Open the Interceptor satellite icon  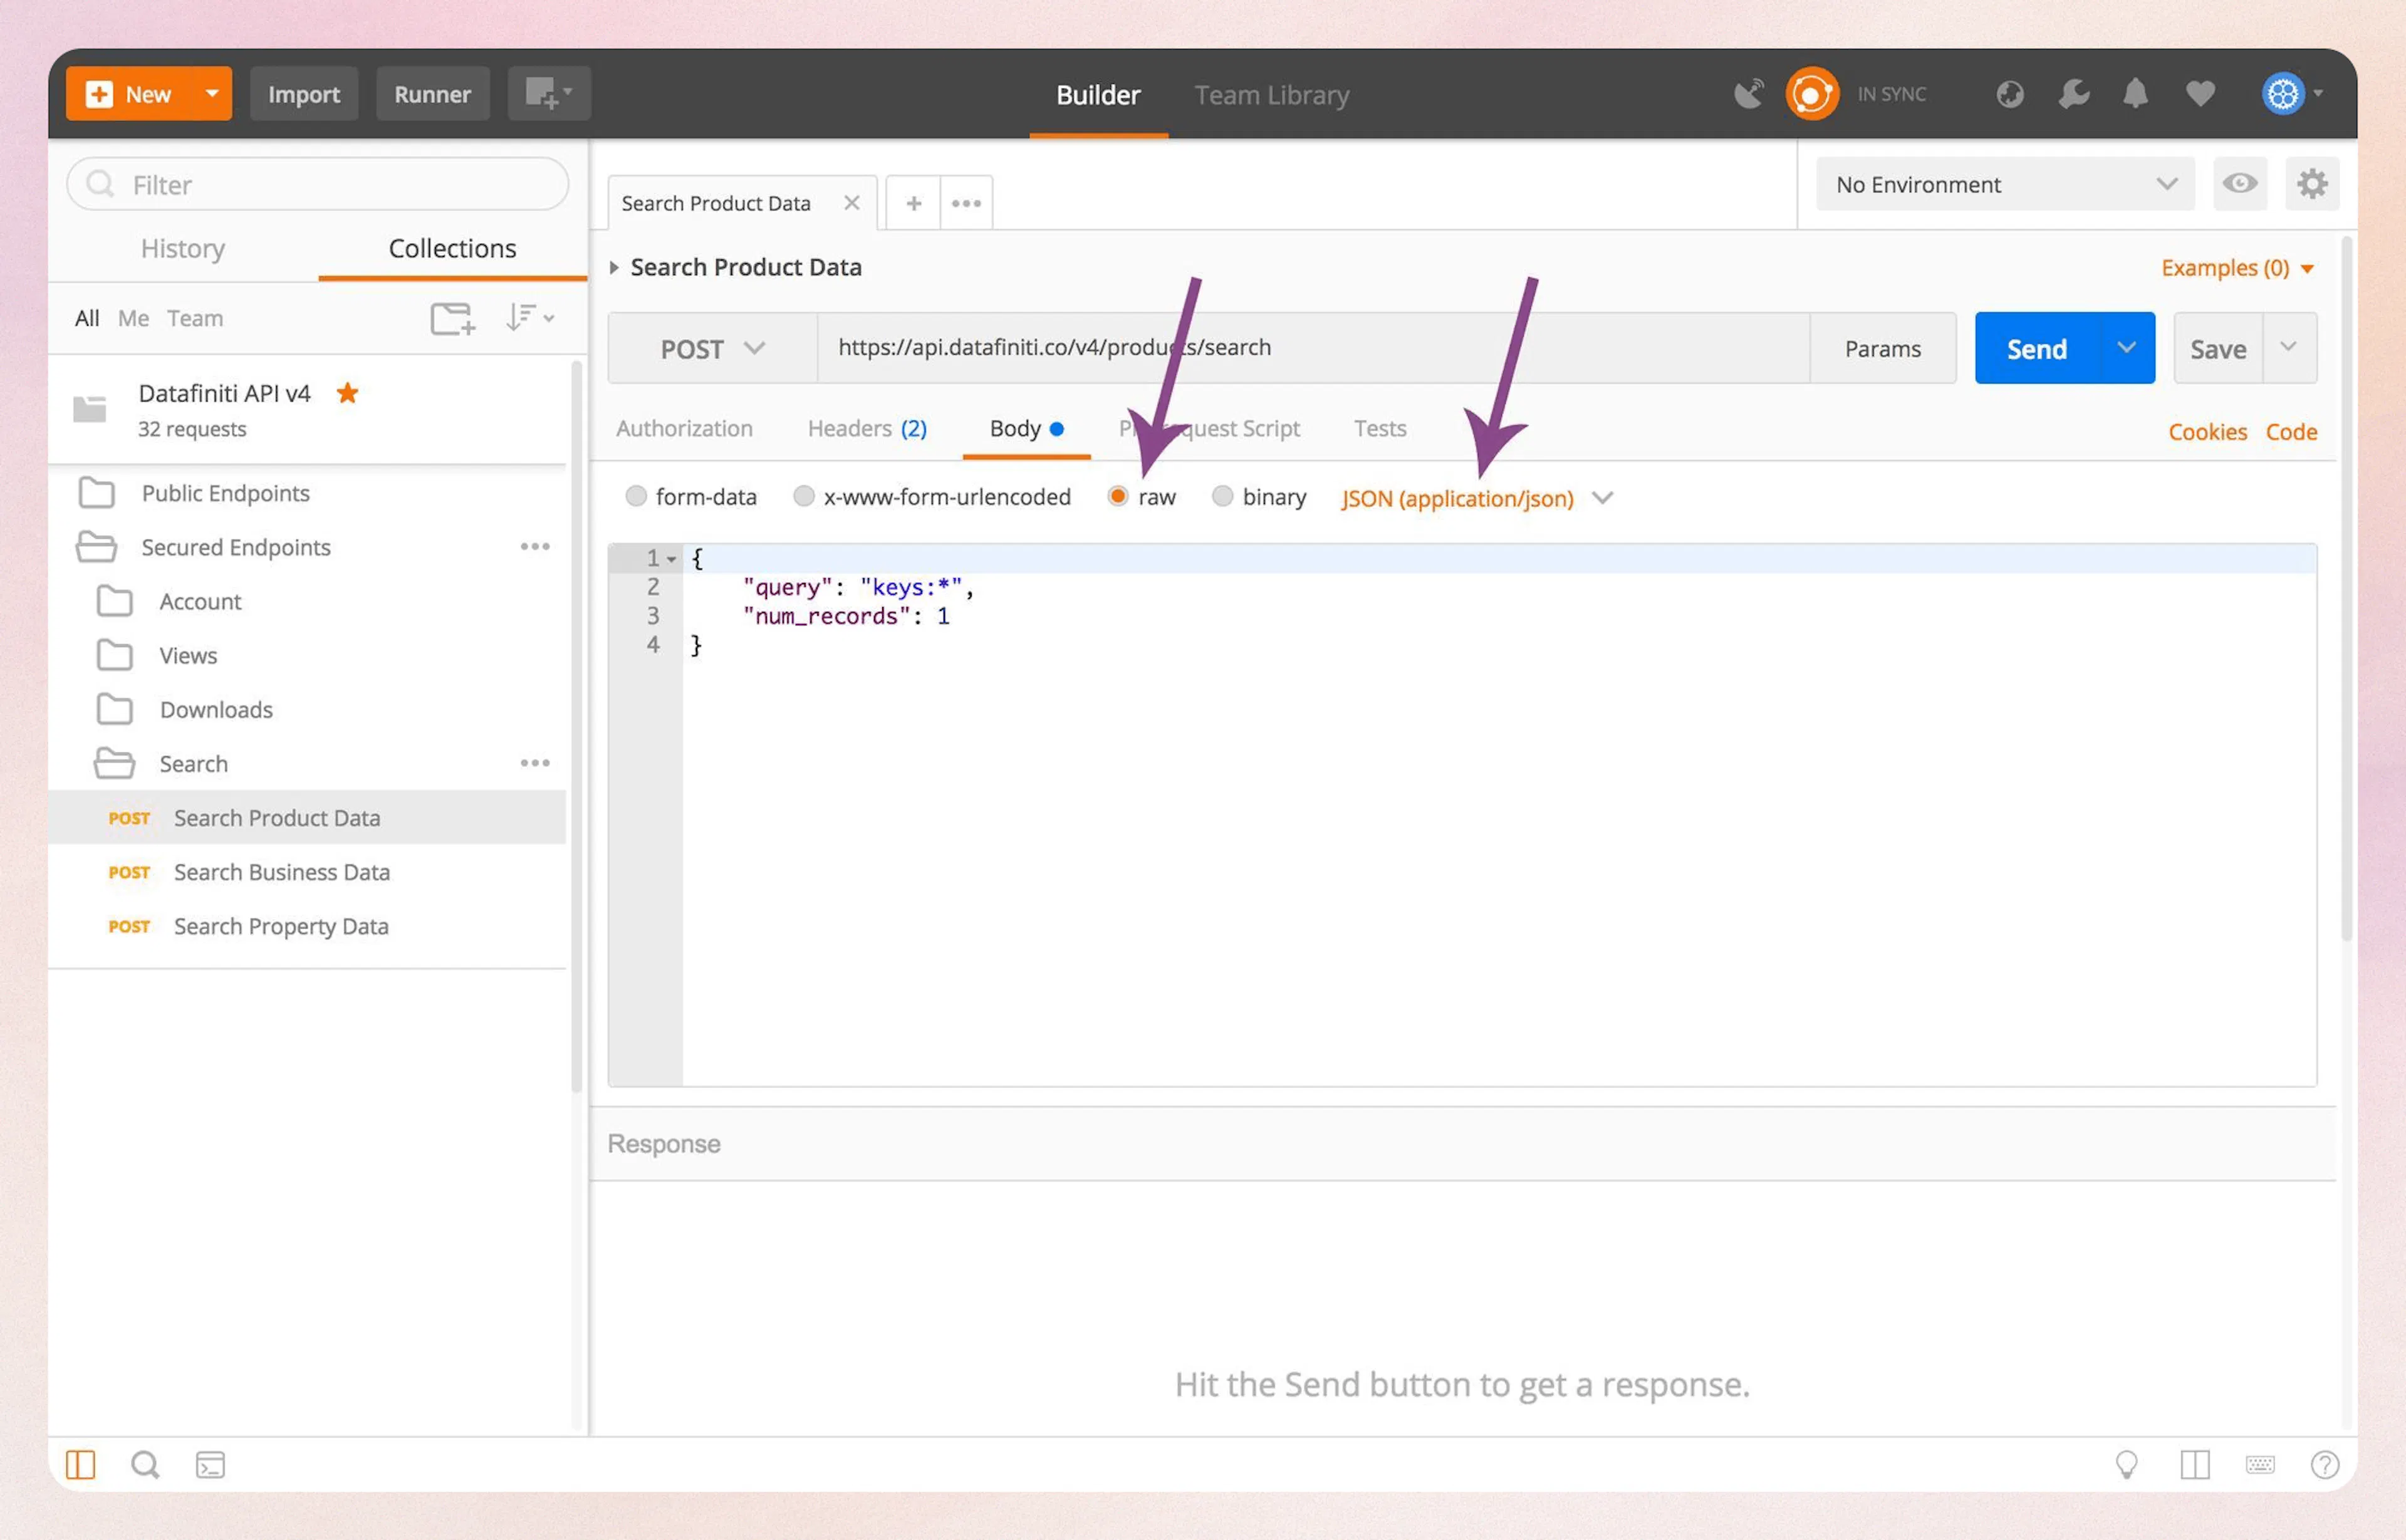1749,92
